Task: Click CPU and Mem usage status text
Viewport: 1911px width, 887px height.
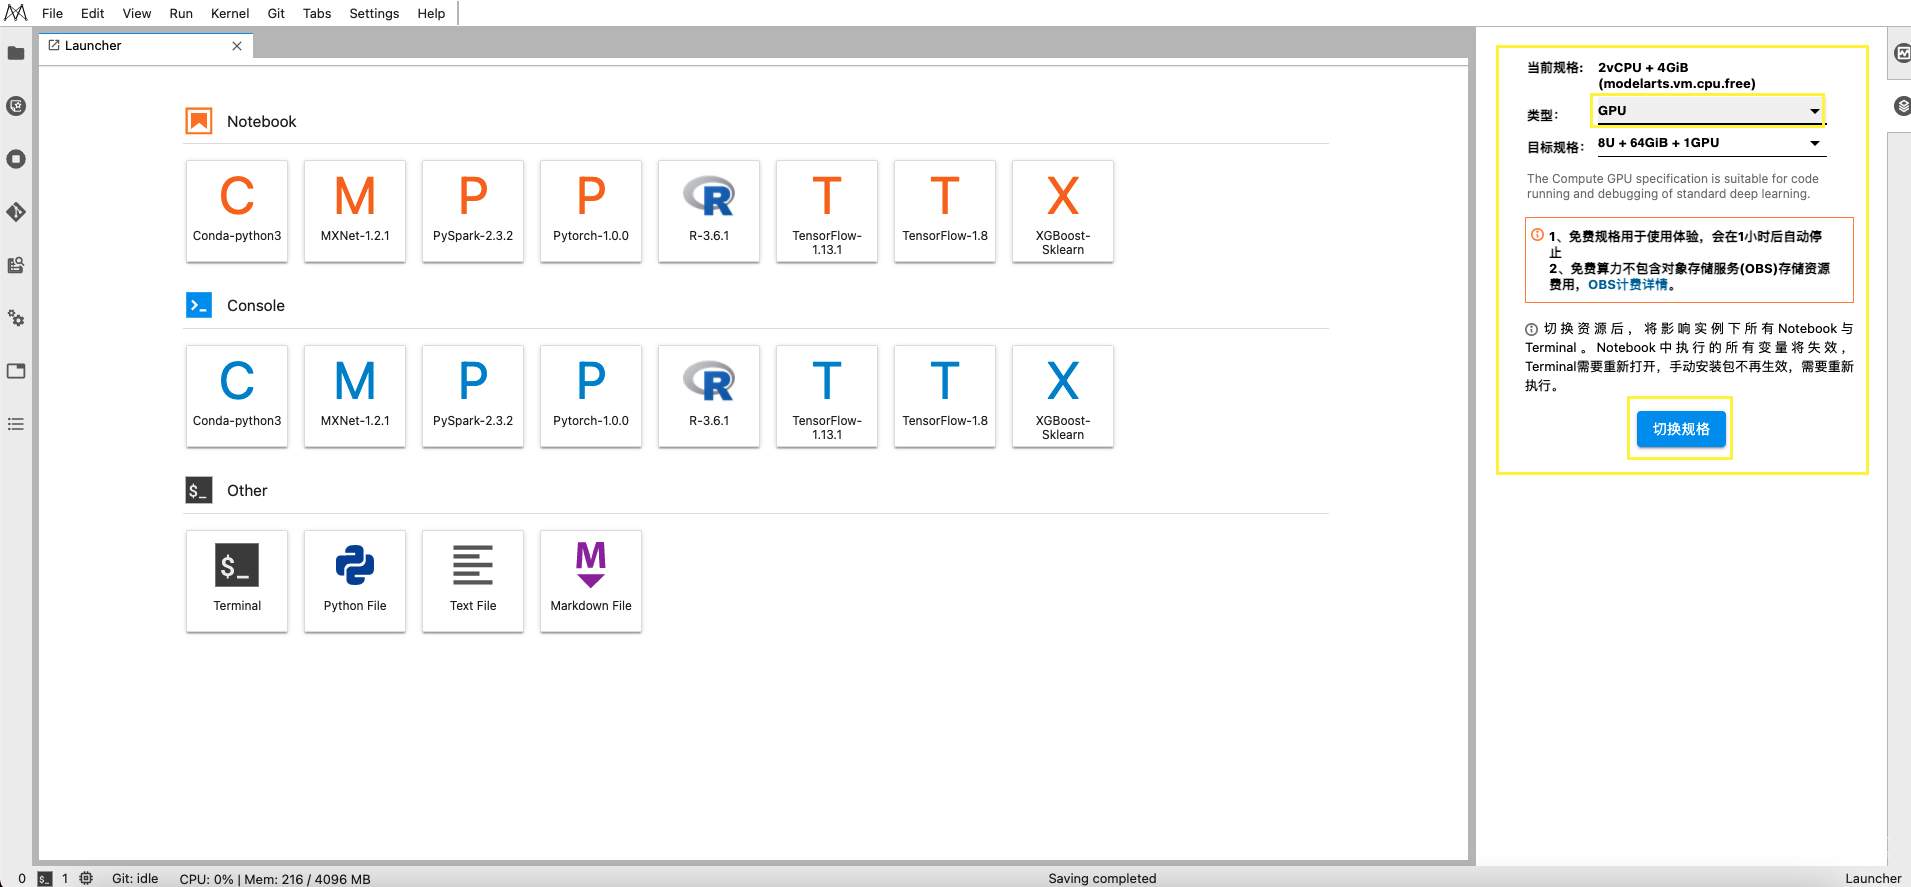Action: pyautogui.click(x=275, y=879)
